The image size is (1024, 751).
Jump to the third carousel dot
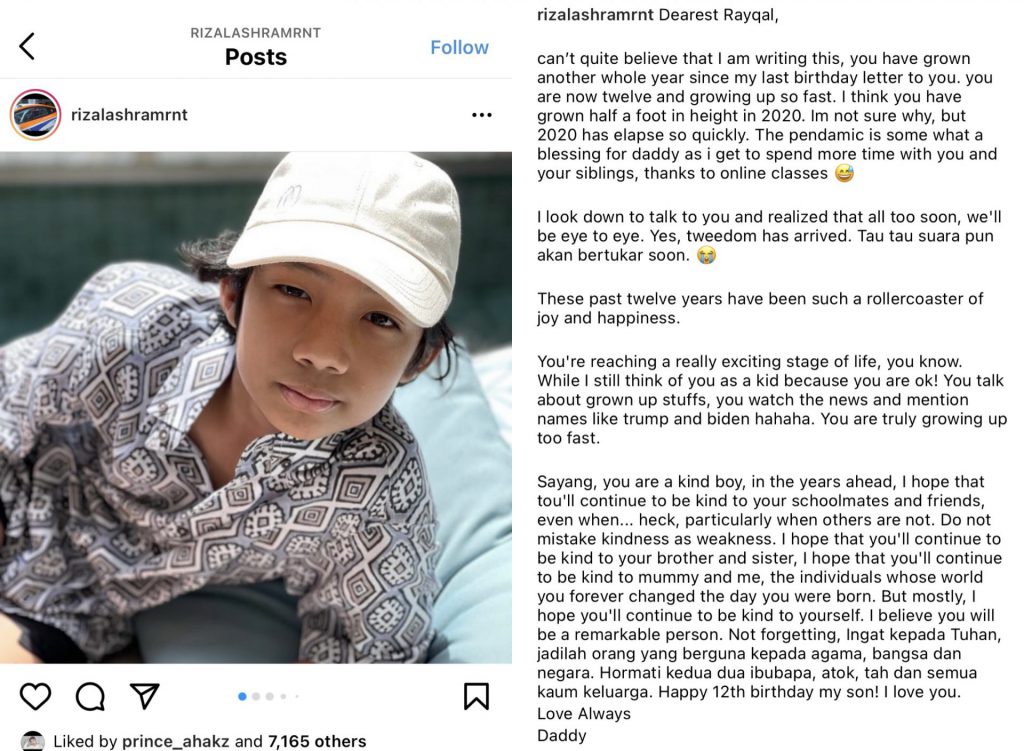pyautogui.click(x=270, y=696)
